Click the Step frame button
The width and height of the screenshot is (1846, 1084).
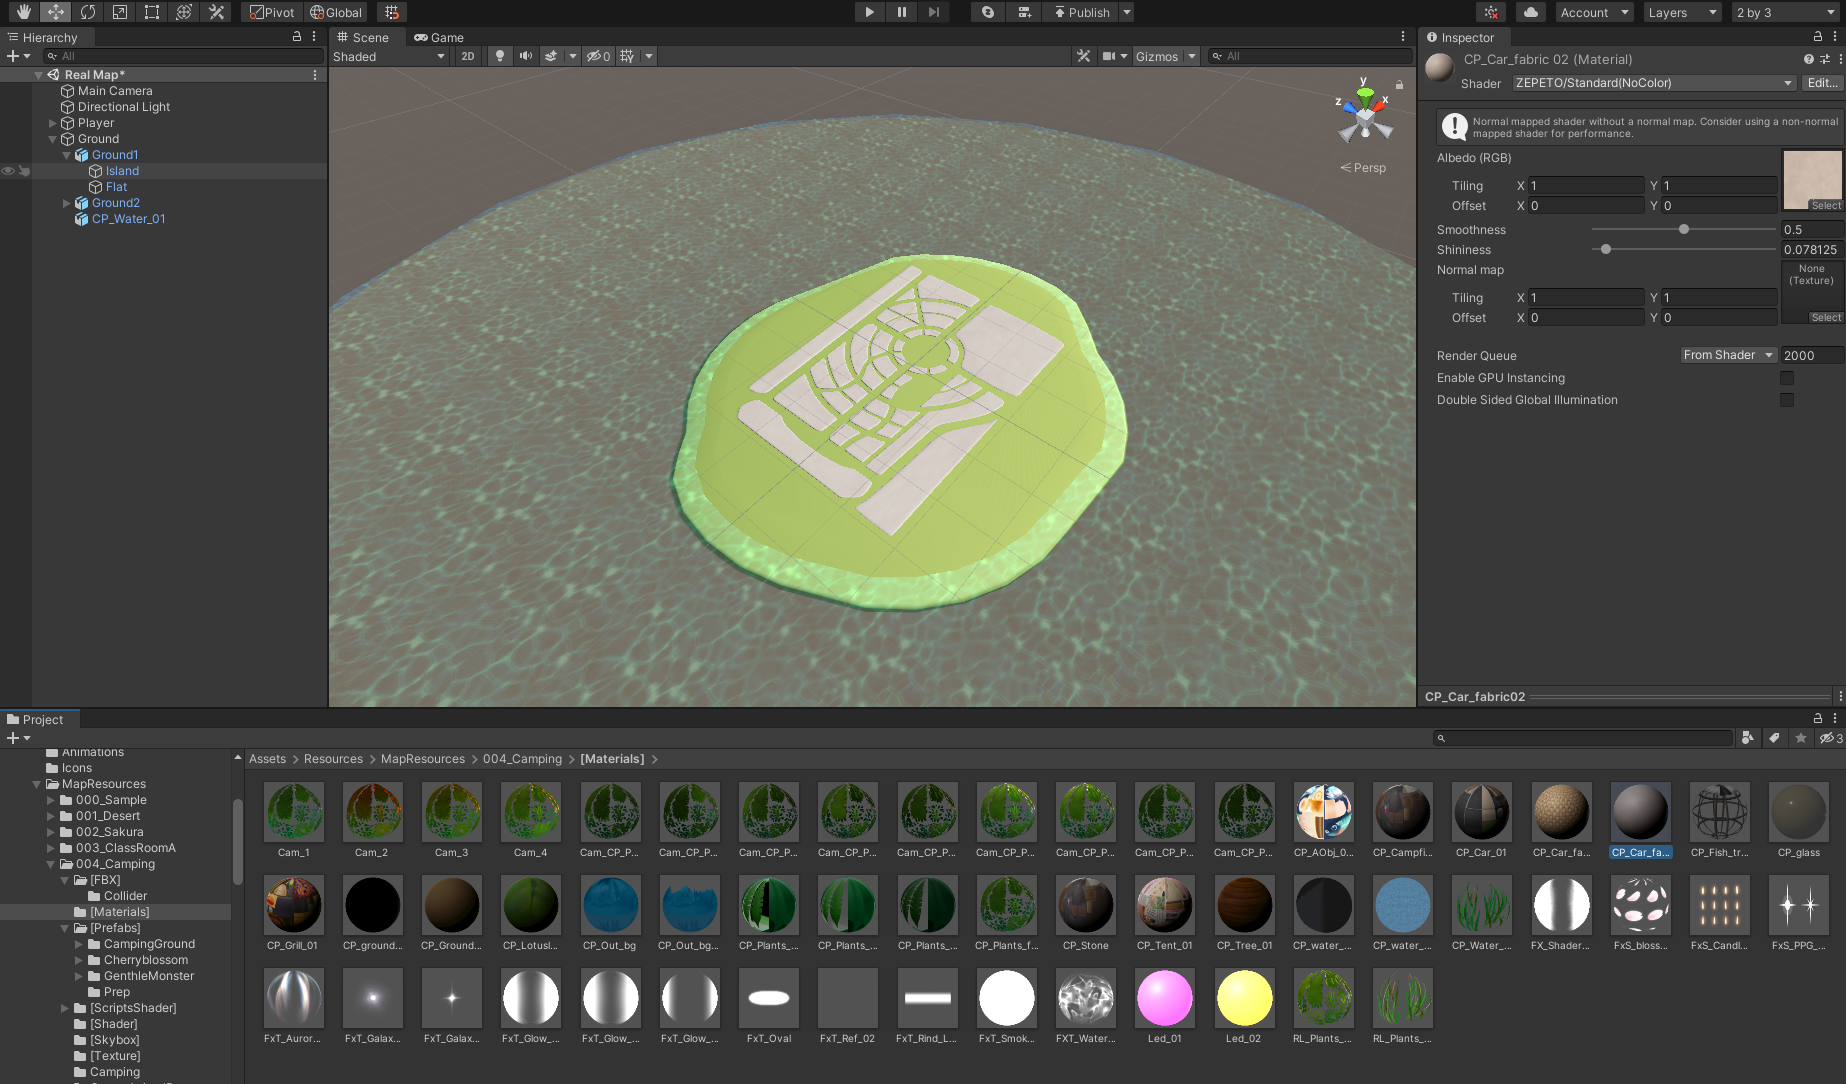pyautogui.click(x=933, y=12)
